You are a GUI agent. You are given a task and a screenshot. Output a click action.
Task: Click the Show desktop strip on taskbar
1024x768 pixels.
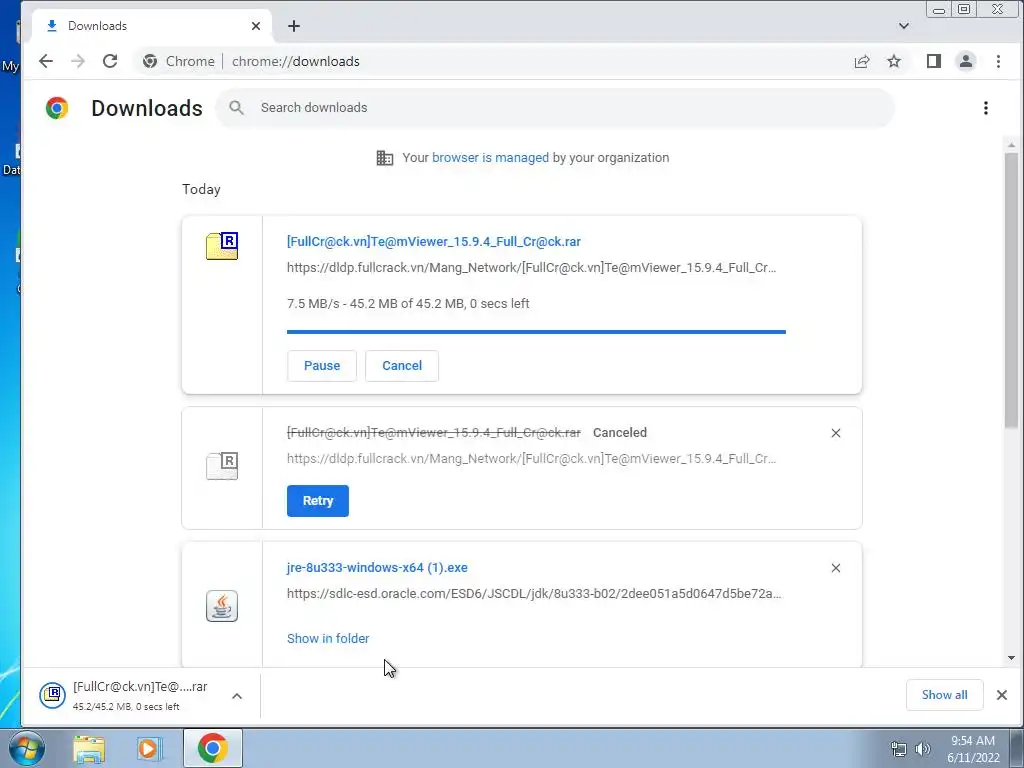pos(1017,748)
